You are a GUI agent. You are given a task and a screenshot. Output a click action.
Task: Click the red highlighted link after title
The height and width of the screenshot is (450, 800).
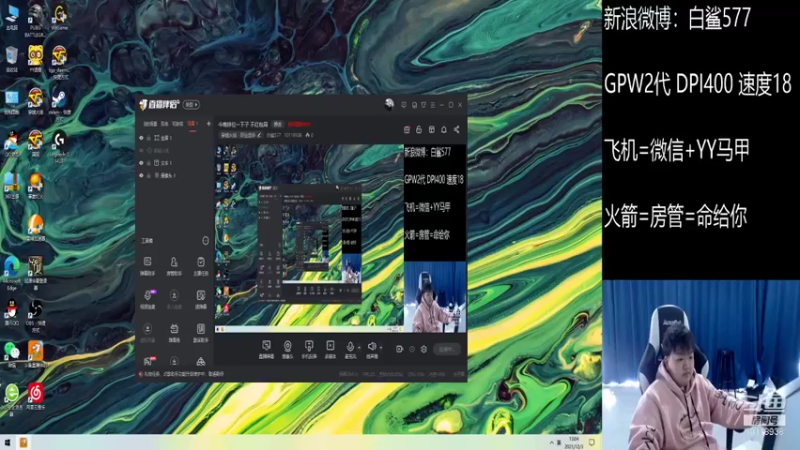click(299, 124)
